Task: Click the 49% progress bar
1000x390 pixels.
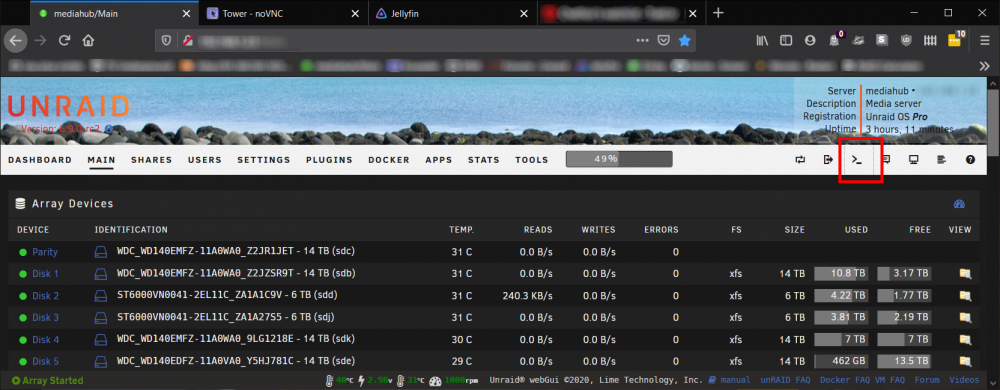Action: (619, 159)
